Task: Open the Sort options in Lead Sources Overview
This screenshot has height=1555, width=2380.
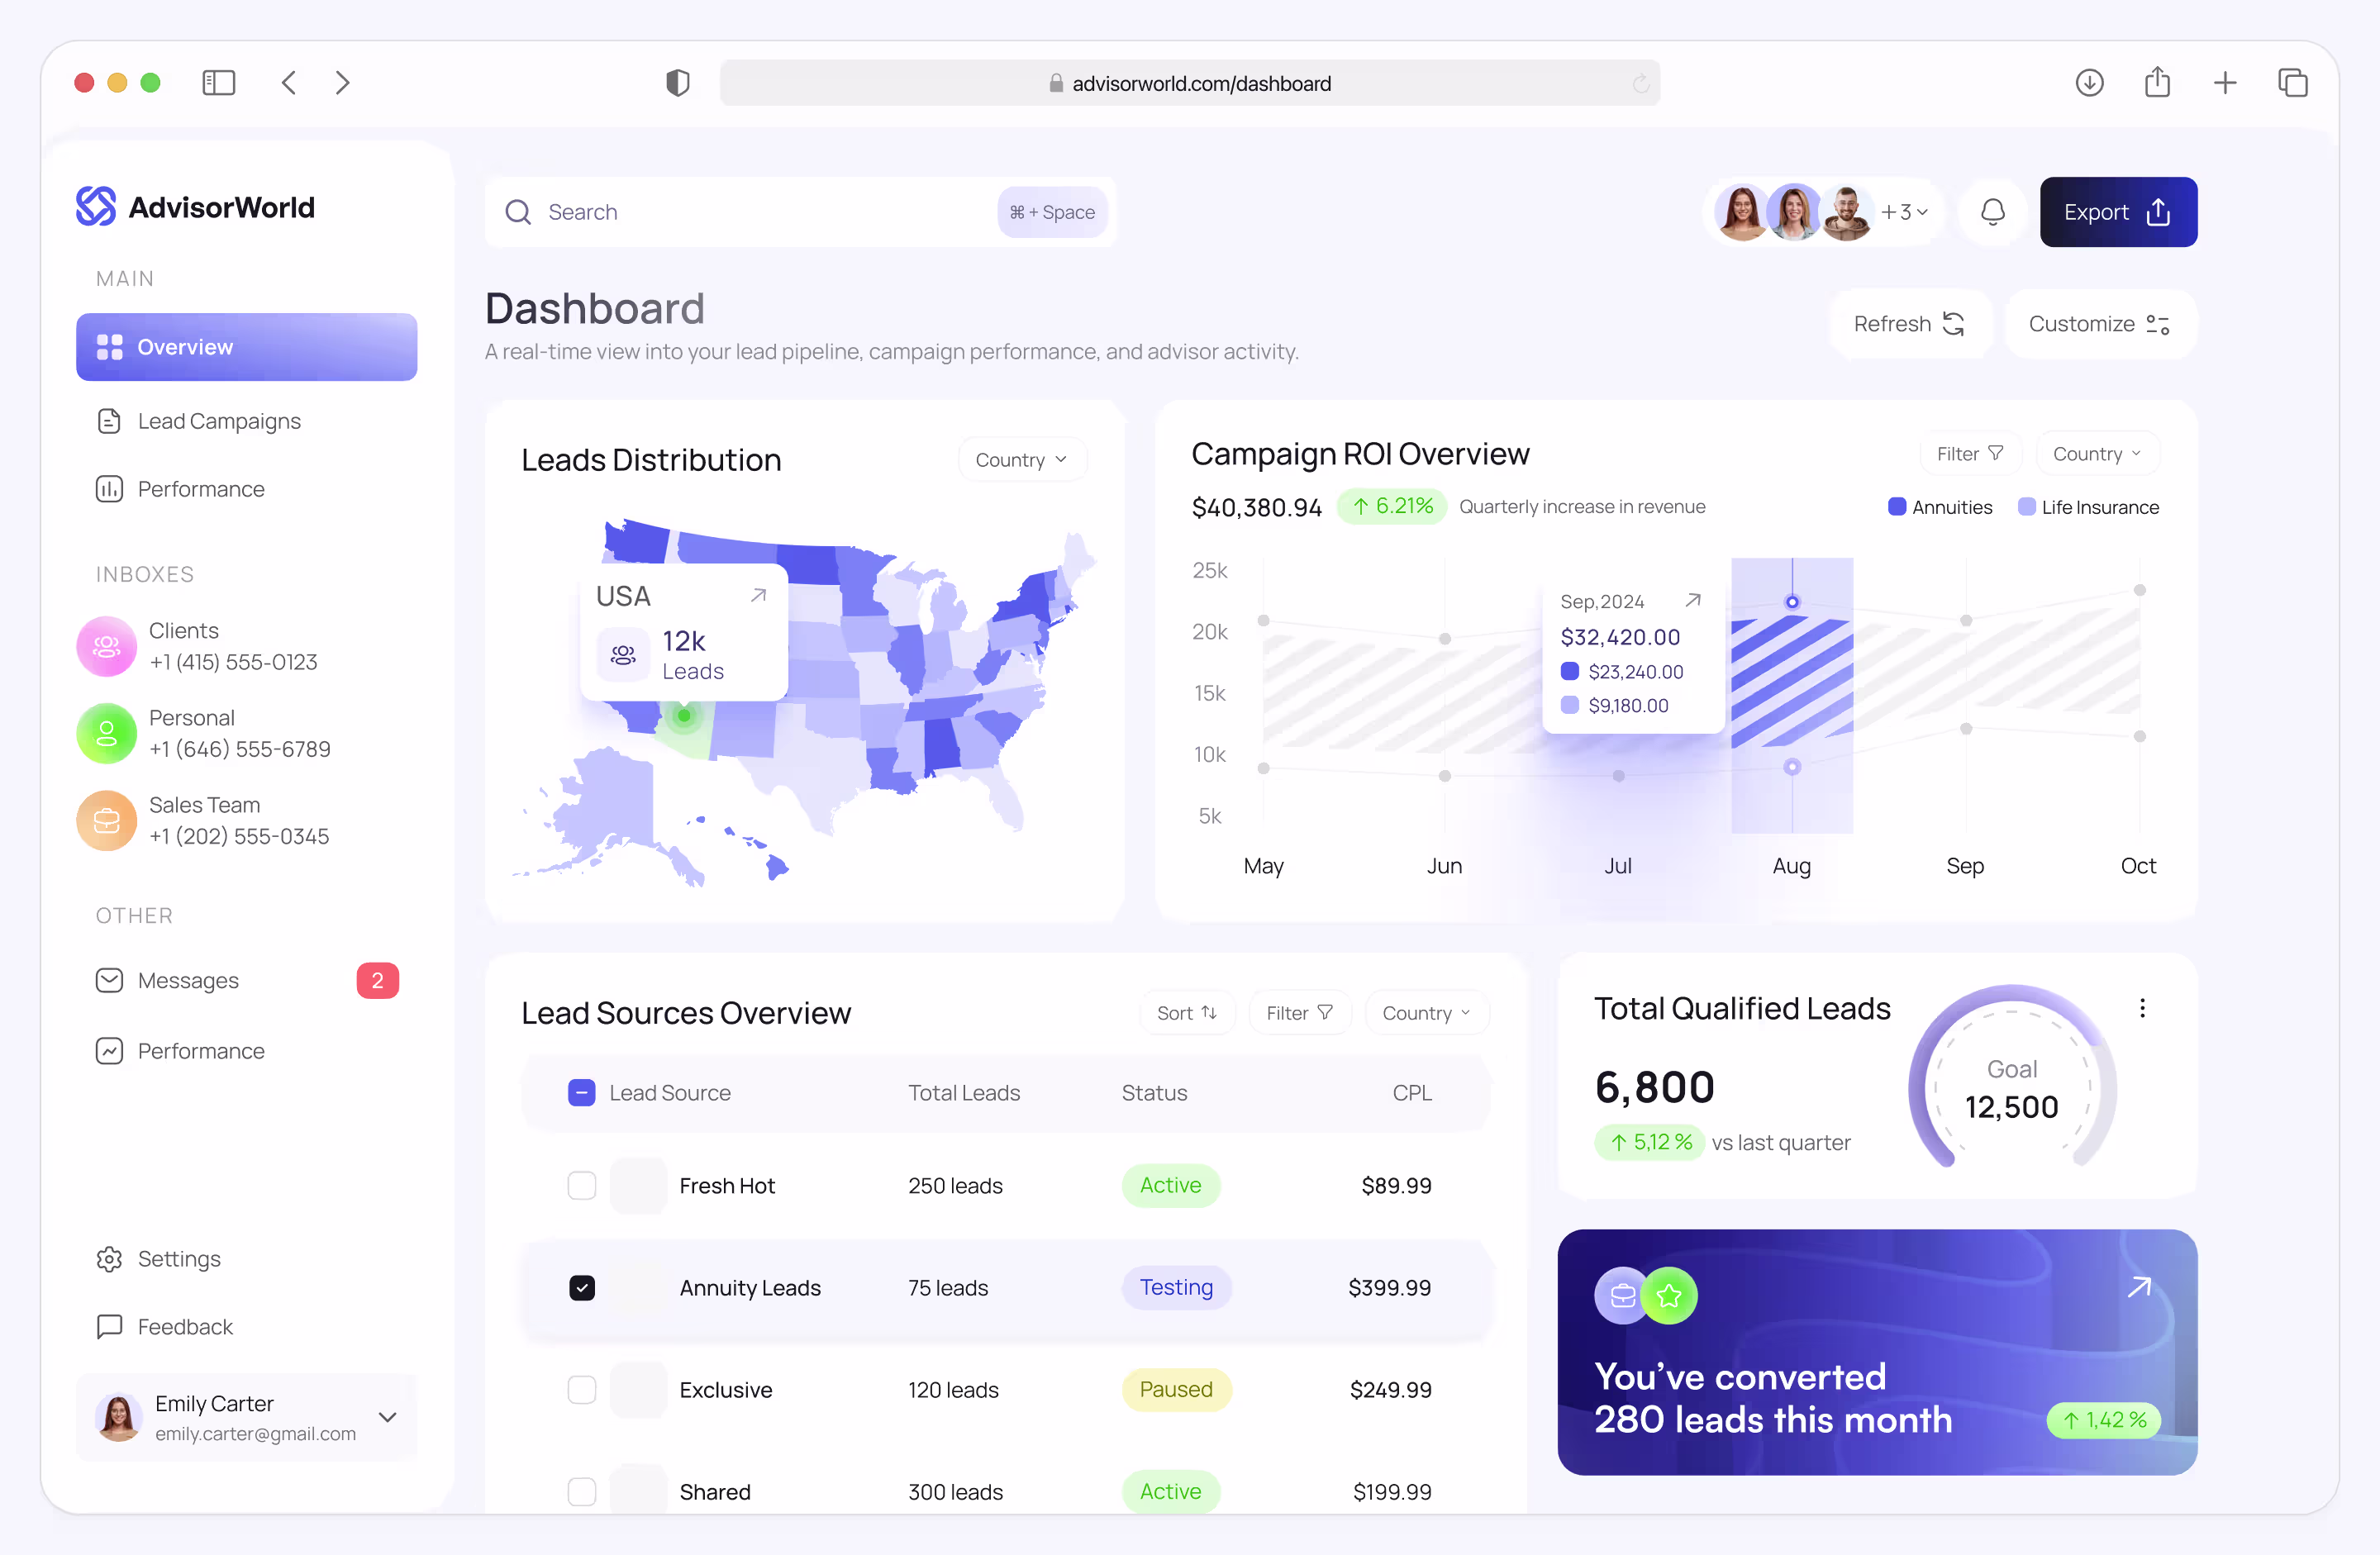Action: pos(1187,1012)
